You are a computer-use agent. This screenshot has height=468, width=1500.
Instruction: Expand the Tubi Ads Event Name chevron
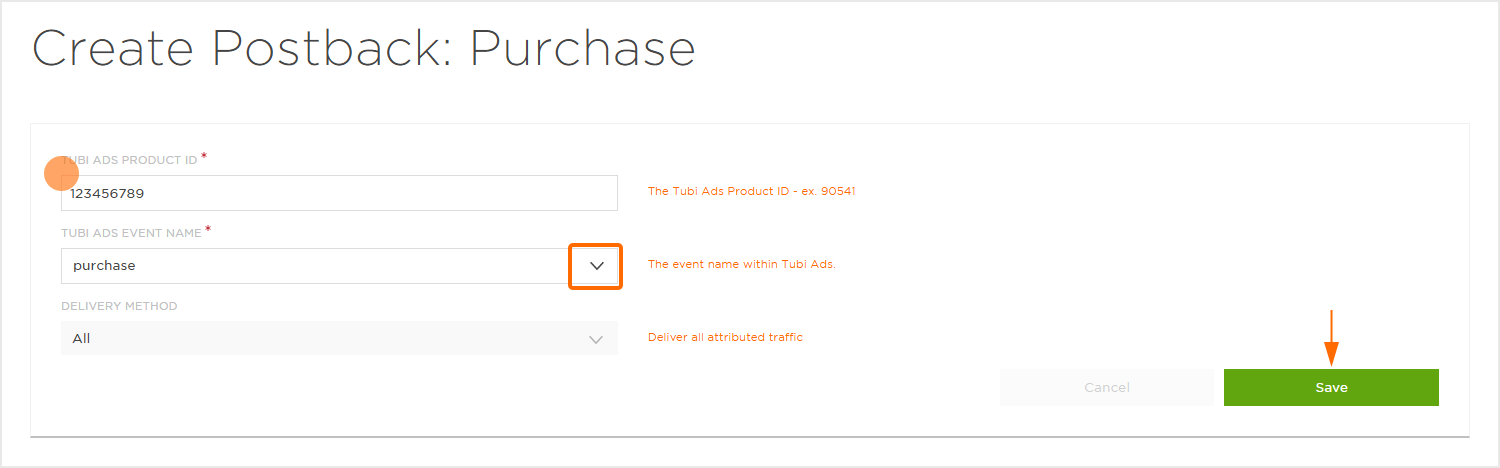[596, 266]
